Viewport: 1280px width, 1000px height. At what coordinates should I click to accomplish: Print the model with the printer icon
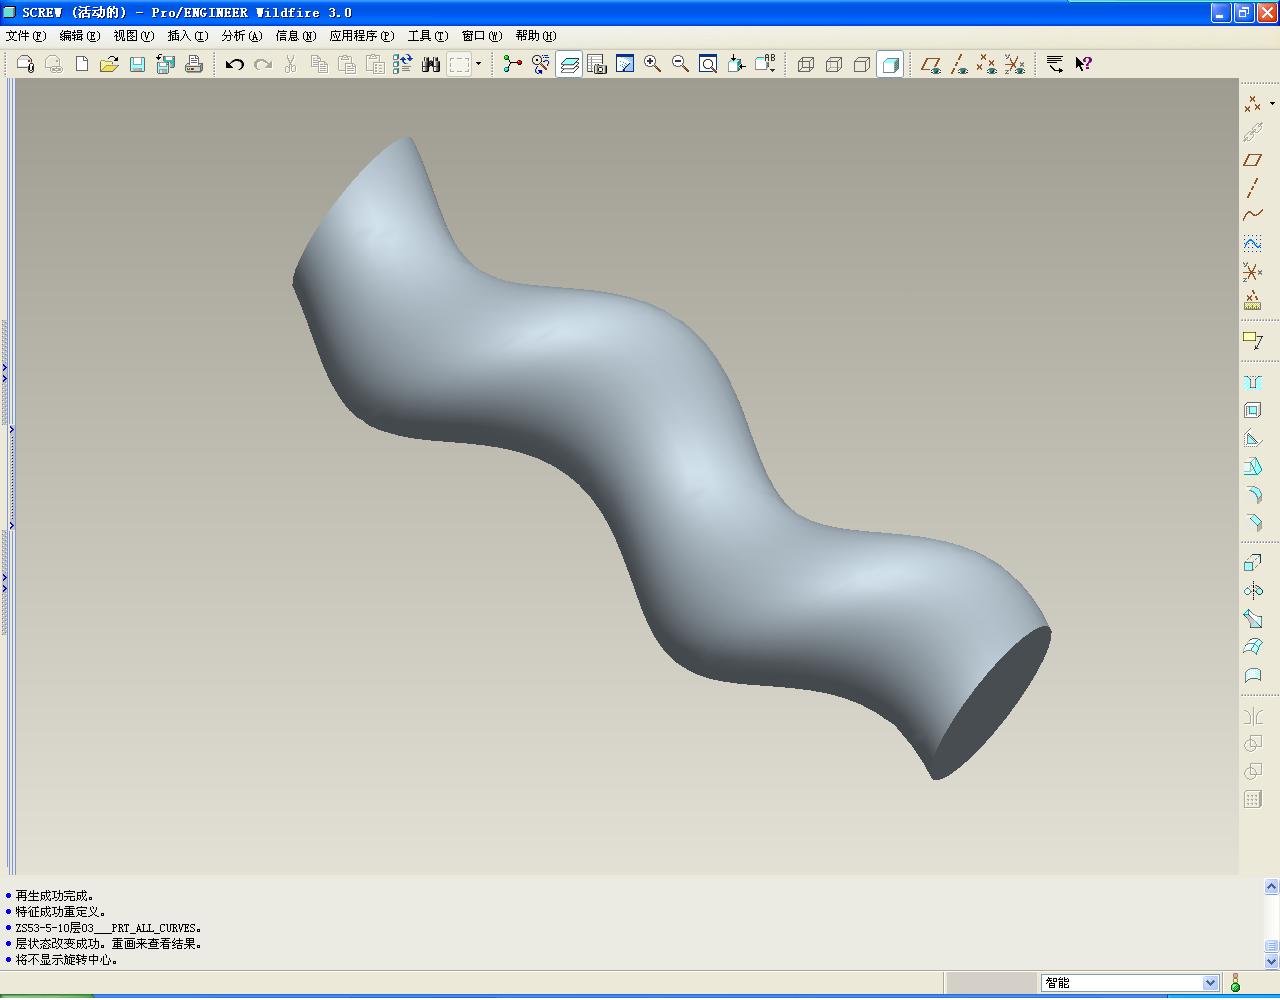[194, 64]
